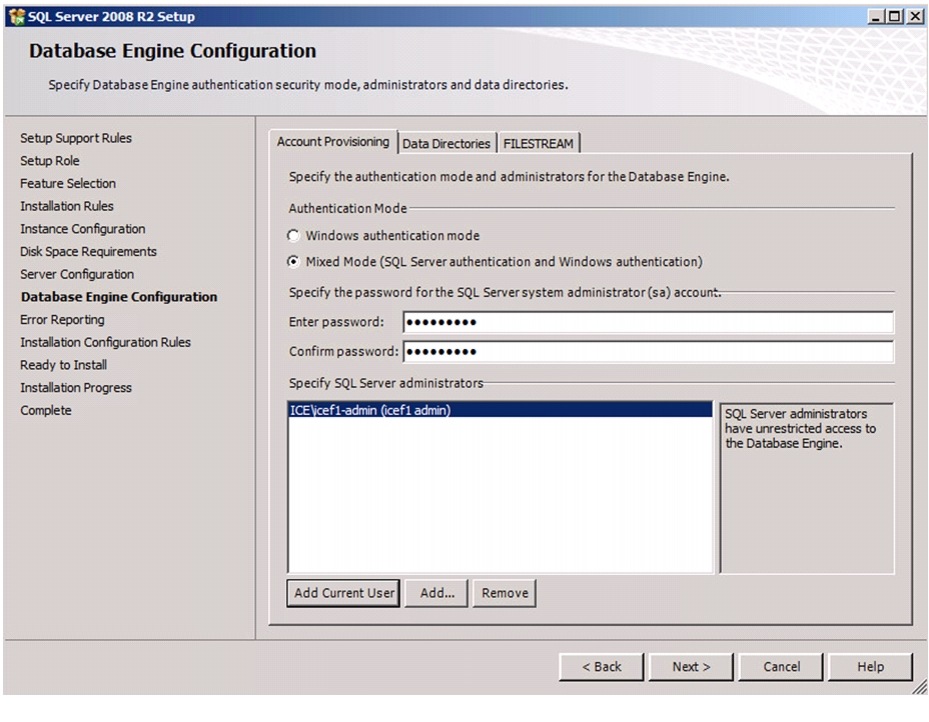Click SQL Server administrators description text
This screenshot has width=929, height=722.
(x=800, y=429)
